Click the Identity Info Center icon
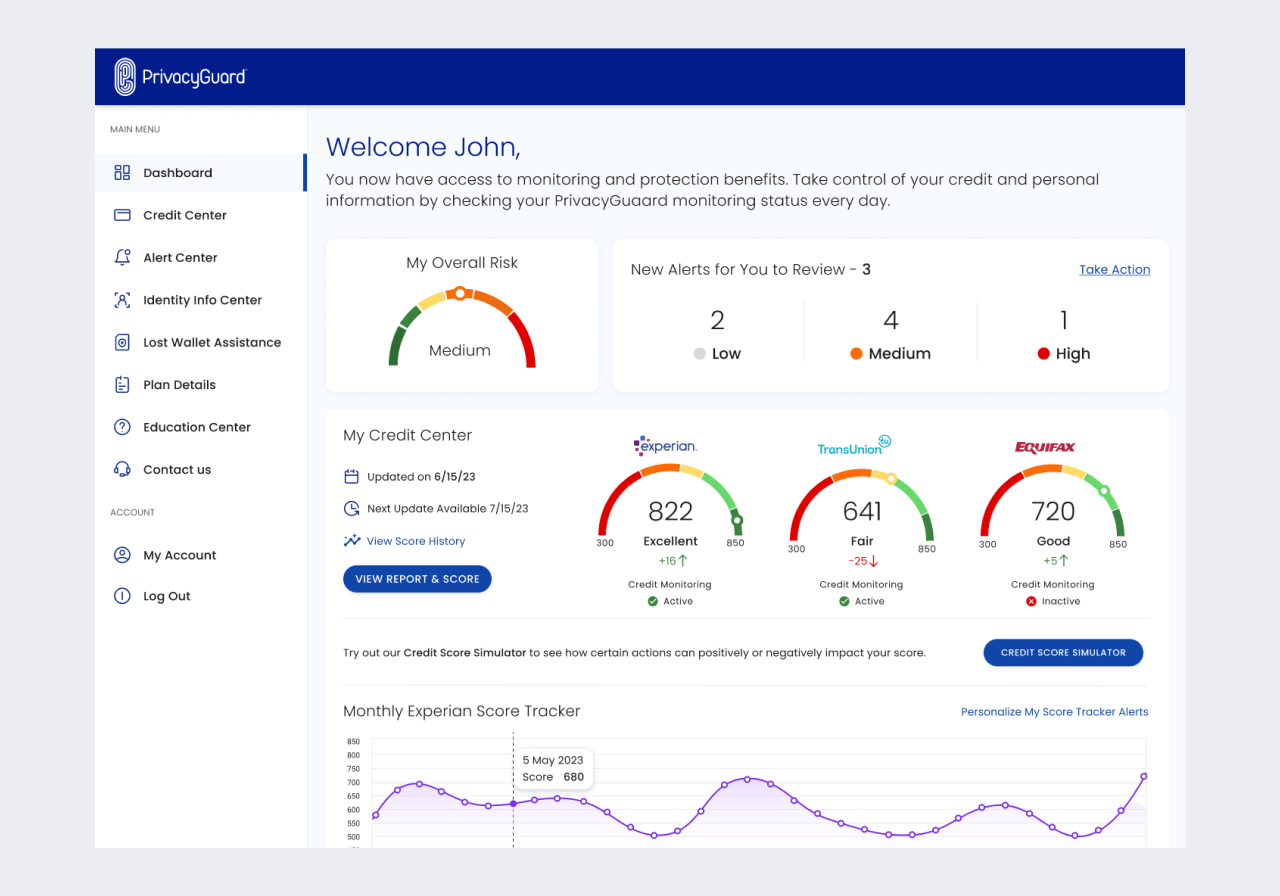This screenshot has height=896, width=1280. (122, 300)
